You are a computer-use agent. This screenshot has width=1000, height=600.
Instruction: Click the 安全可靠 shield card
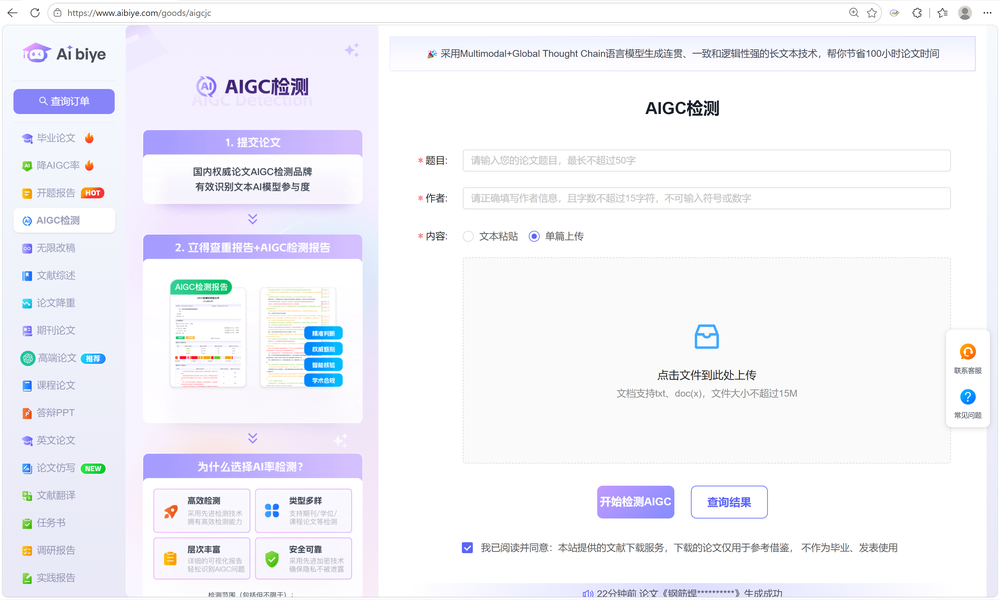[303, 559]
